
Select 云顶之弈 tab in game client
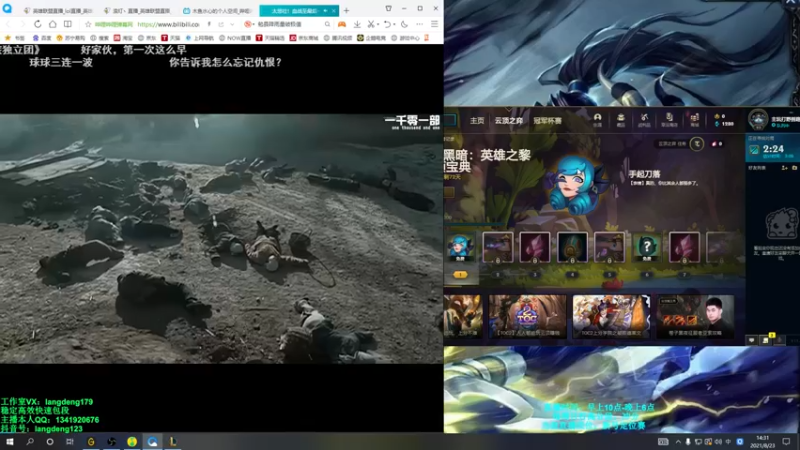tap(508, 121)
